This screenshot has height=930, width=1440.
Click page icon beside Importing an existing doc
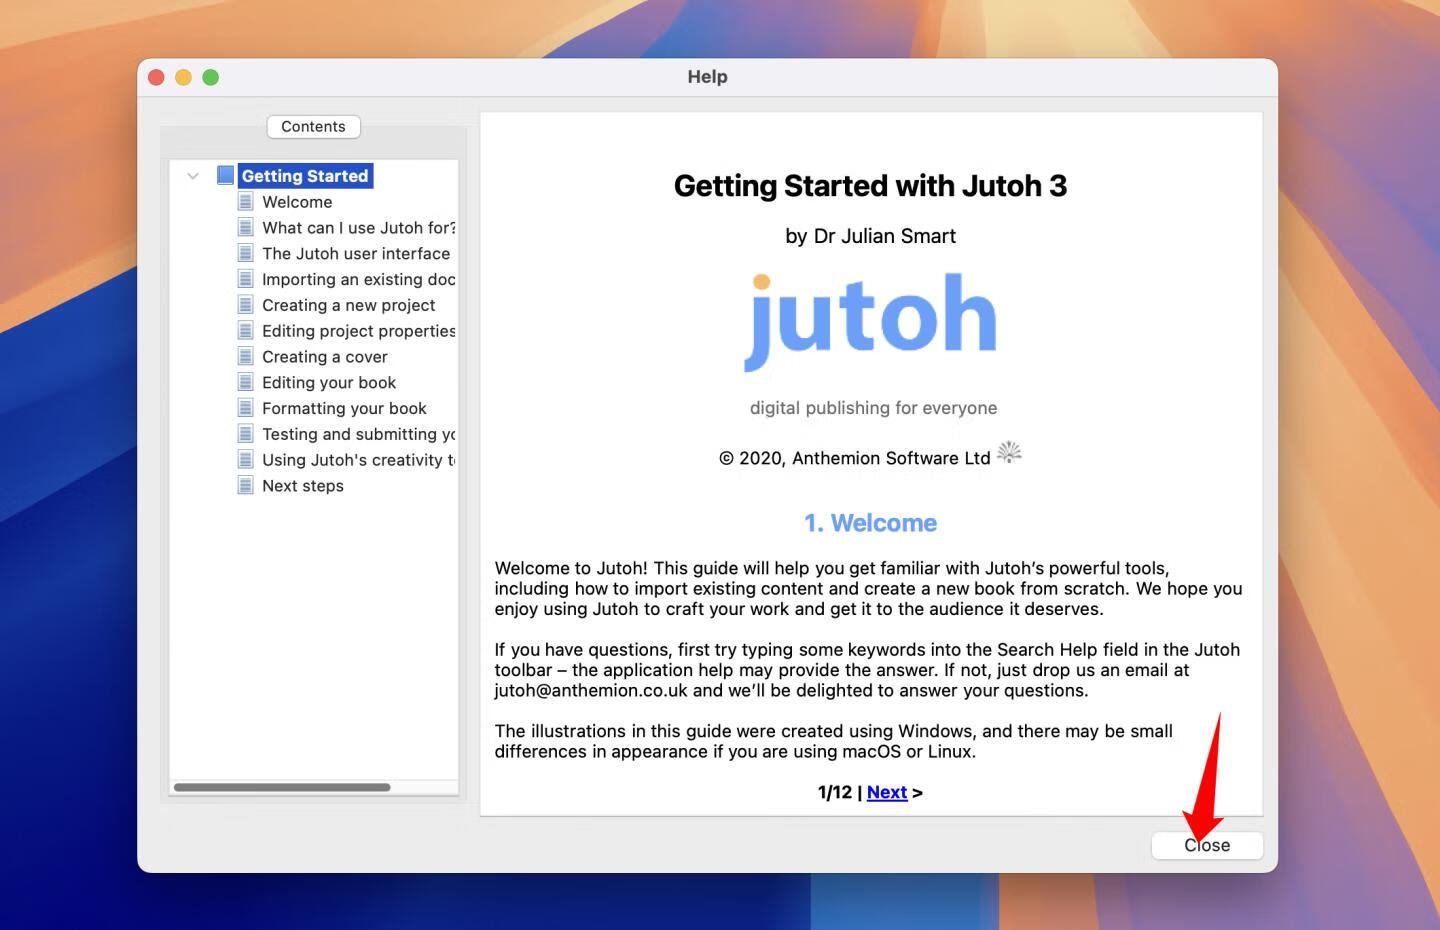pyautogui.click(x=245, y=279)
